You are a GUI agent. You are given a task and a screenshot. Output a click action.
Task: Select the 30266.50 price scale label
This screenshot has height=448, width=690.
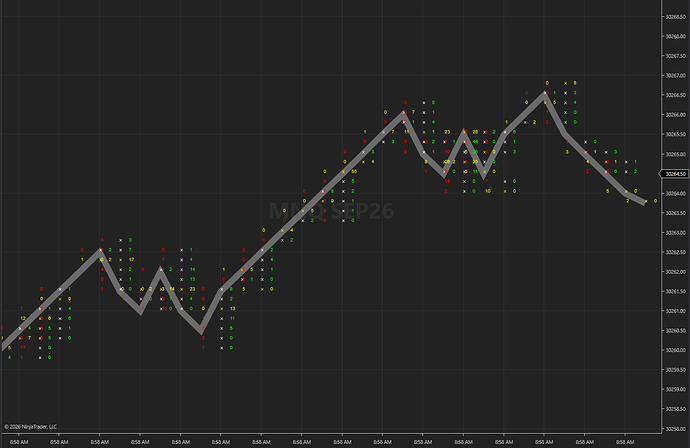675,95
